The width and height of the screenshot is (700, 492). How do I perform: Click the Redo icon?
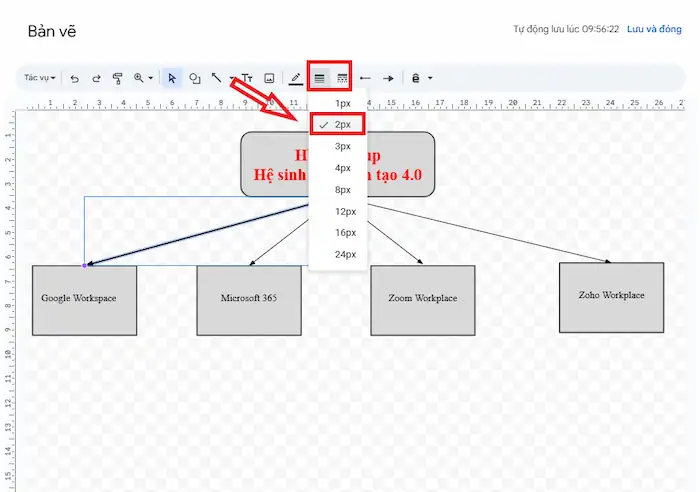(96, 79)
